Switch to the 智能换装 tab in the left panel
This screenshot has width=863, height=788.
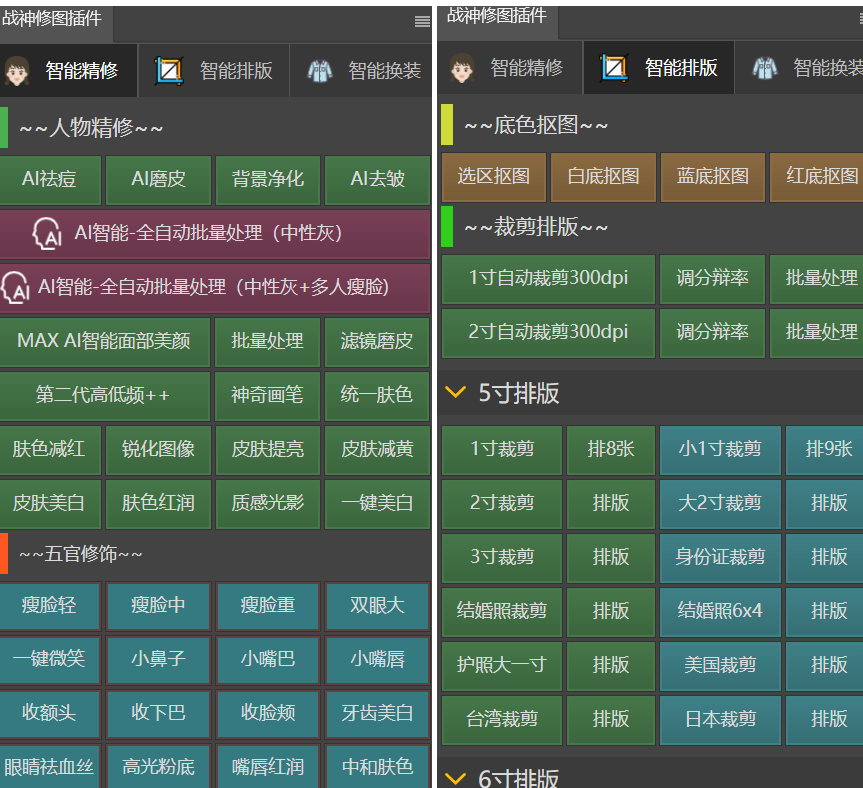tap(384, 71)
